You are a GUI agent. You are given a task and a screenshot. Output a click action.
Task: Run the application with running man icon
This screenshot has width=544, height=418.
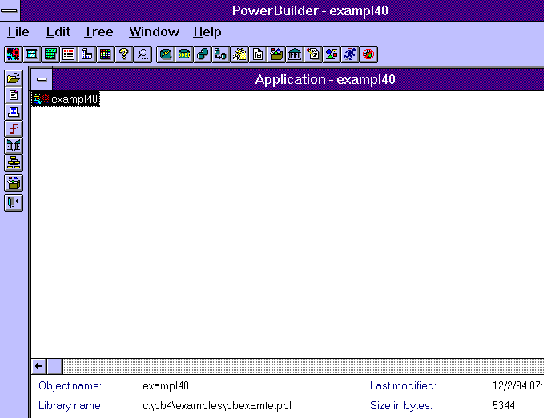(350, 54)
